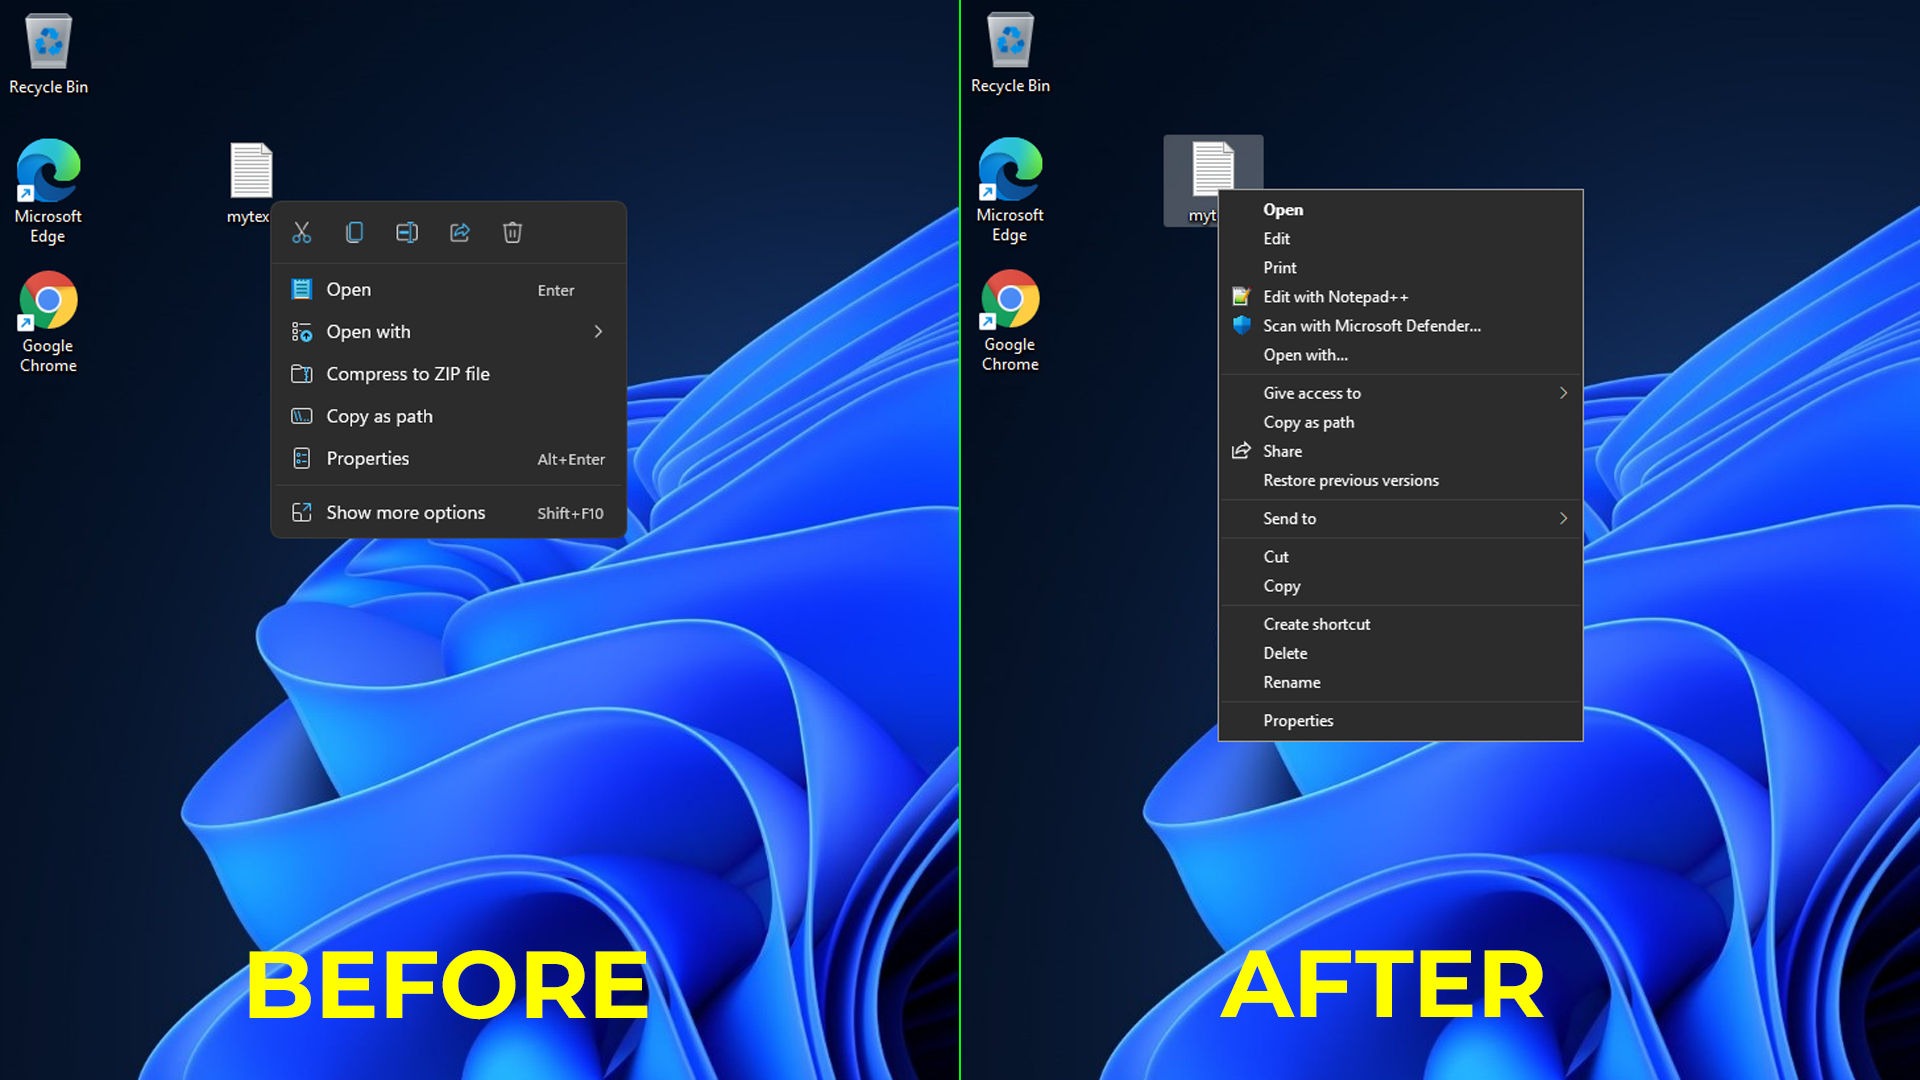Viewport: 1920px width, 1080px height.
Task: Select Scan with Microsoft Defender option
Action: click(x=1371, y=326)
